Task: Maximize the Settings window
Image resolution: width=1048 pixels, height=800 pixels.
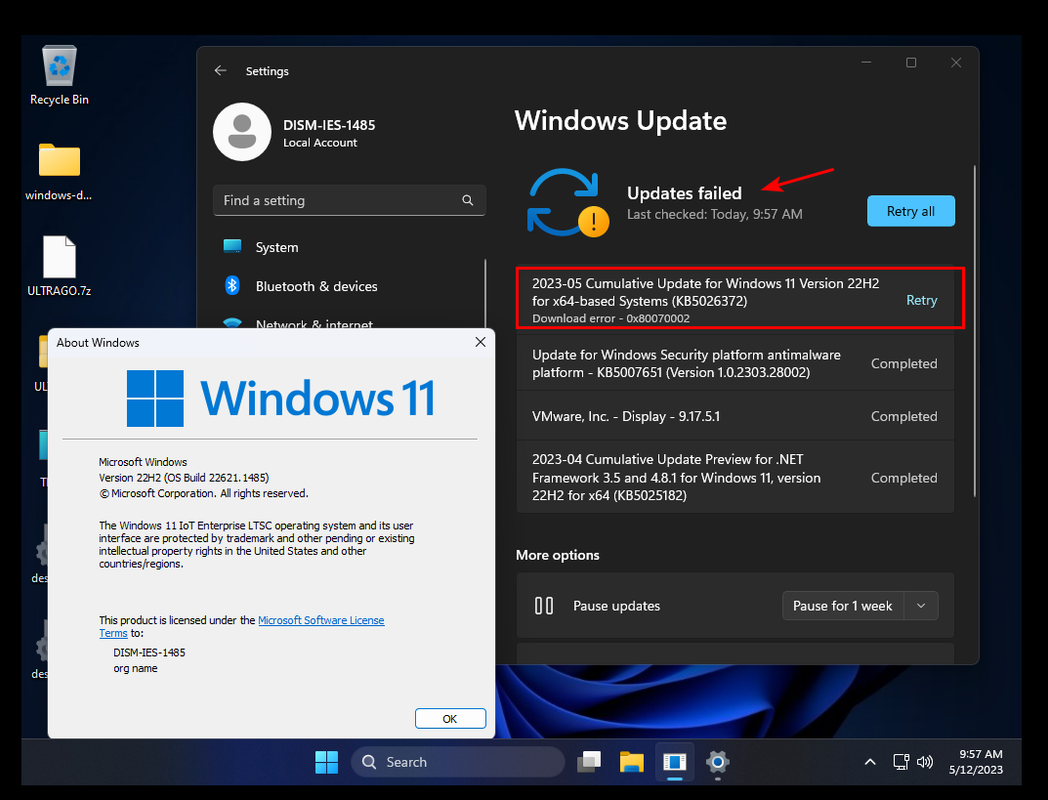Action: (x=911, y=63)
